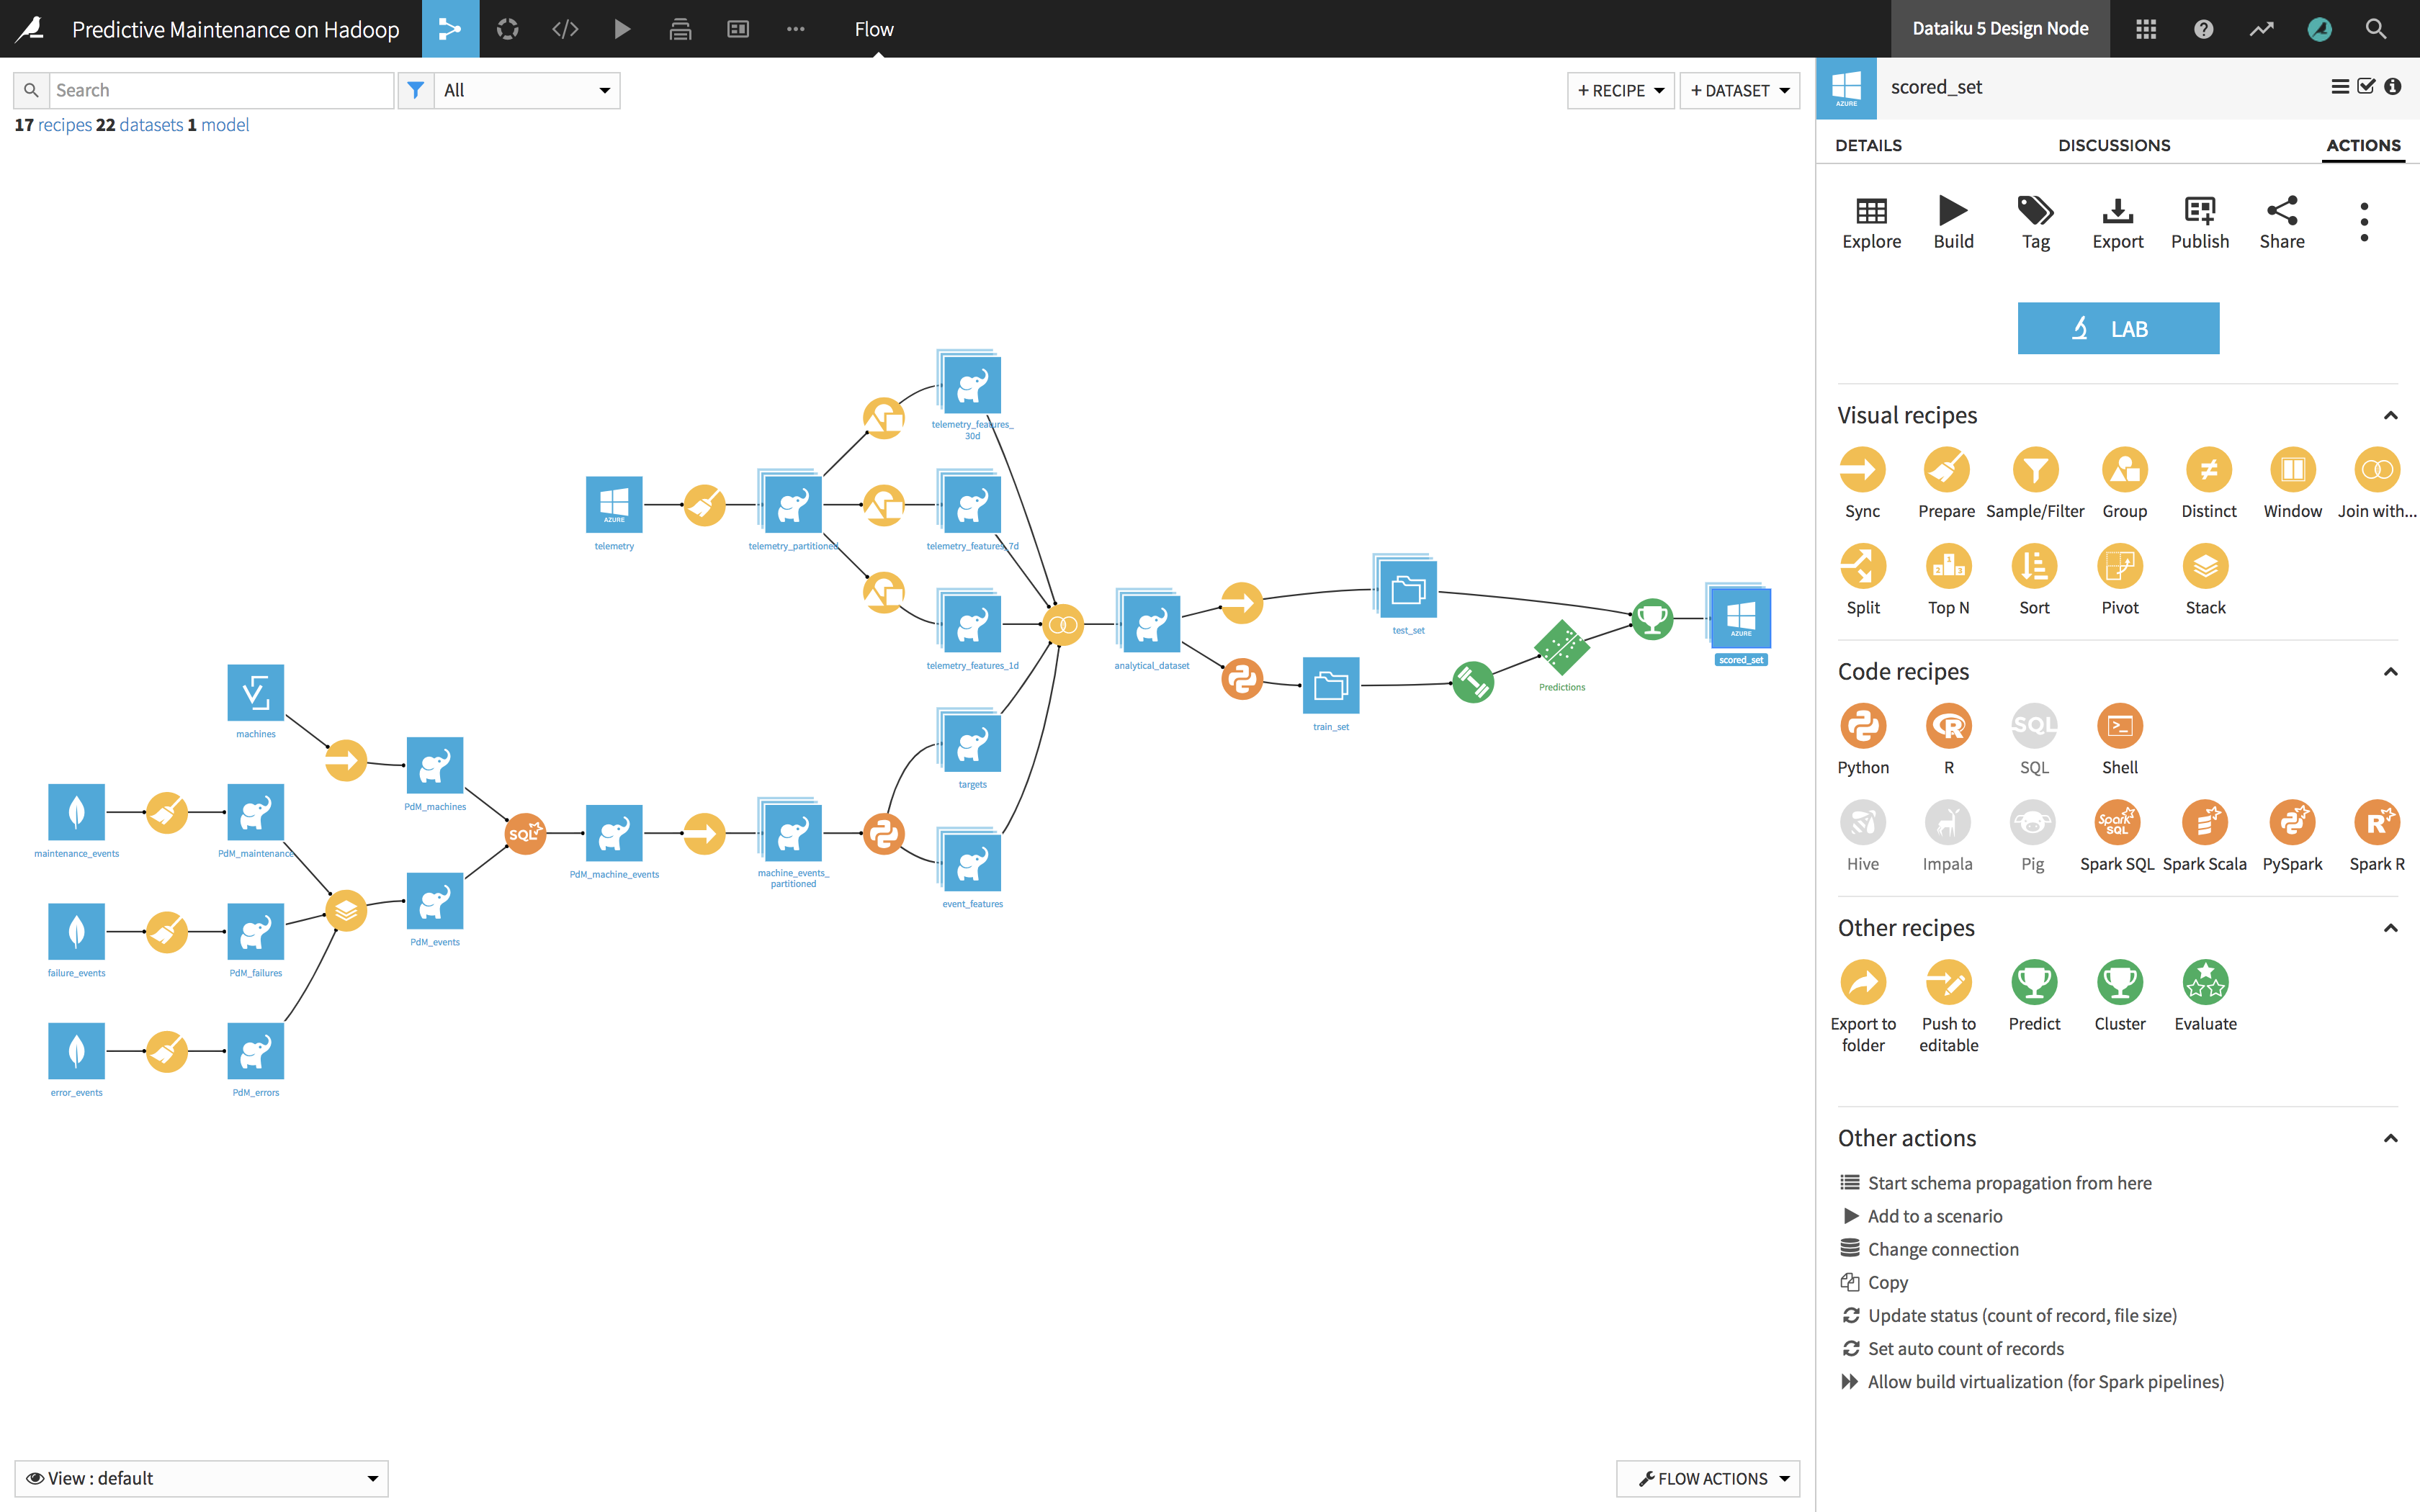Open the help question mark icon
The height and width of the screenshot is (1512, 2420).
tap(2203, 29)
